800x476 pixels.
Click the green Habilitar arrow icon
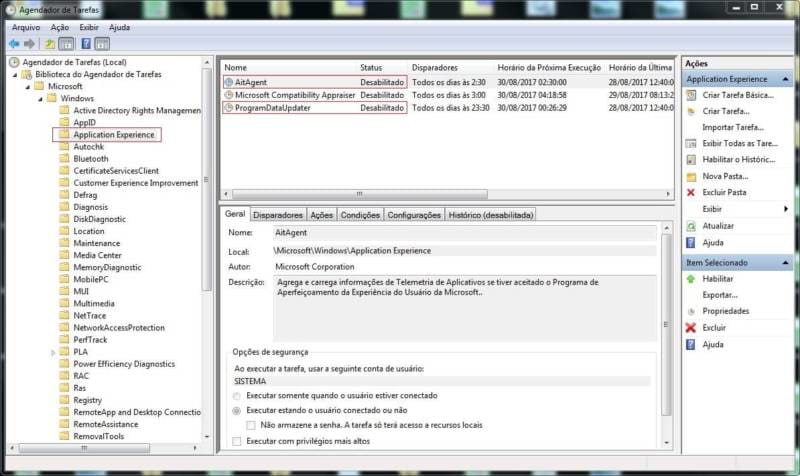pos(691,279)
